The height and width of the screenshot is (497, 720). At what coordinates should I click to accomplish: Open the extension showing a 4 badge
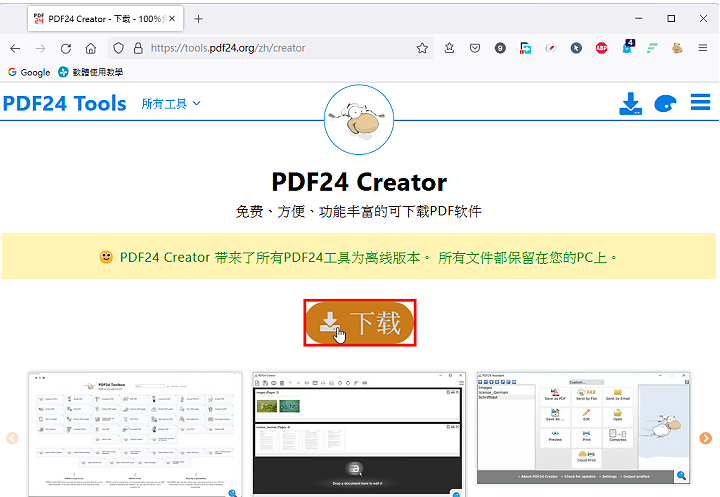click(627, 47)
